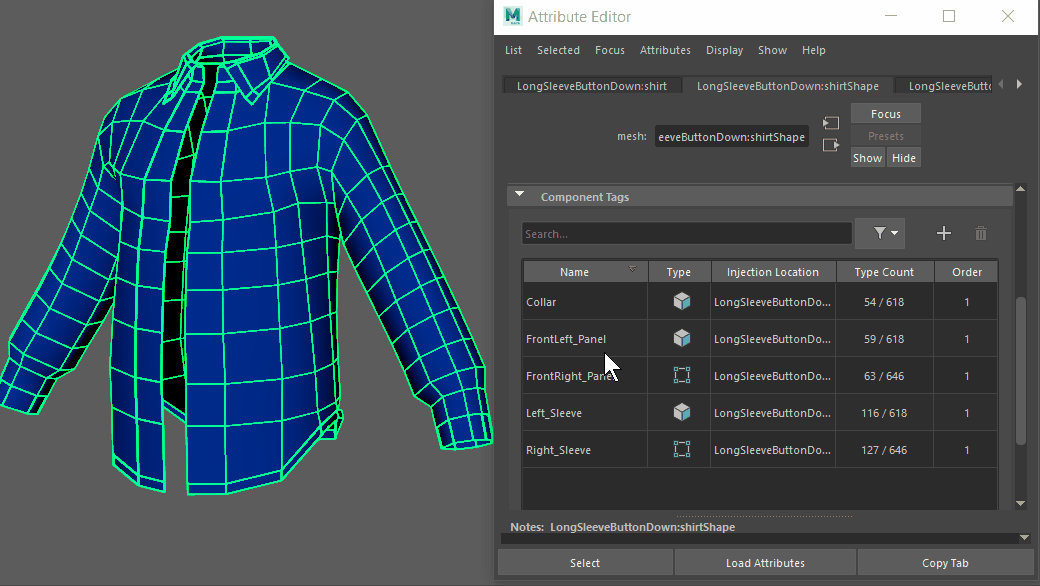Click the go to output connection icon
Viewport: 1040px width, 586px height.
point(831,146)
